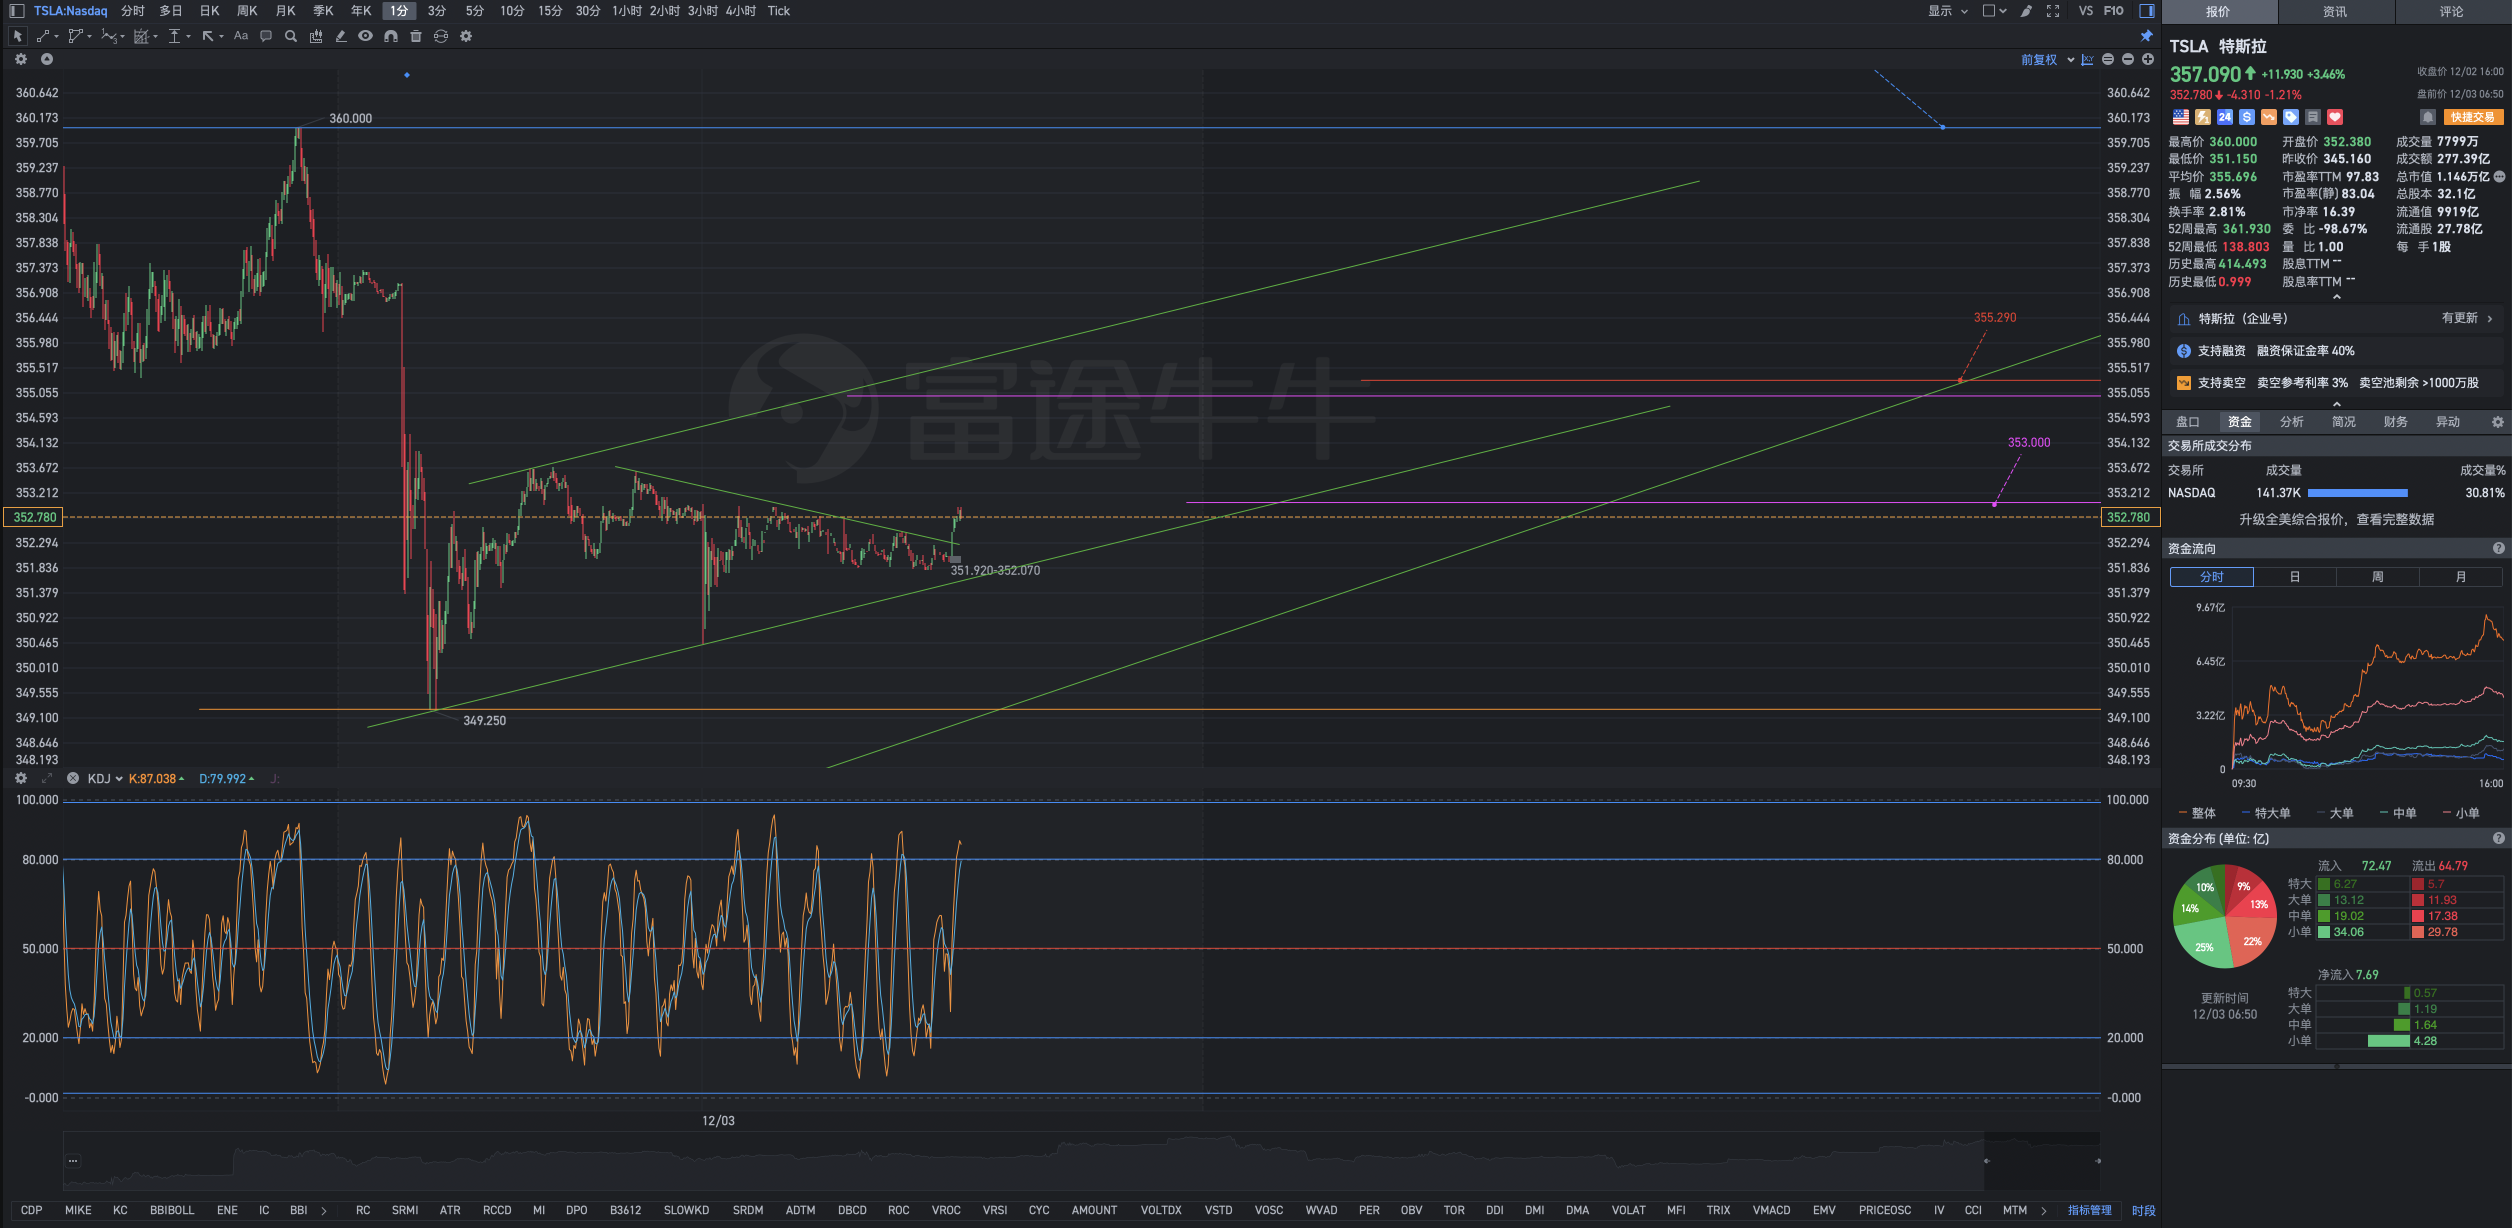Toggle the left sidebar panel
Image resolution: width=2512 pixels, height=1228 pixels.
click(16, 11)
